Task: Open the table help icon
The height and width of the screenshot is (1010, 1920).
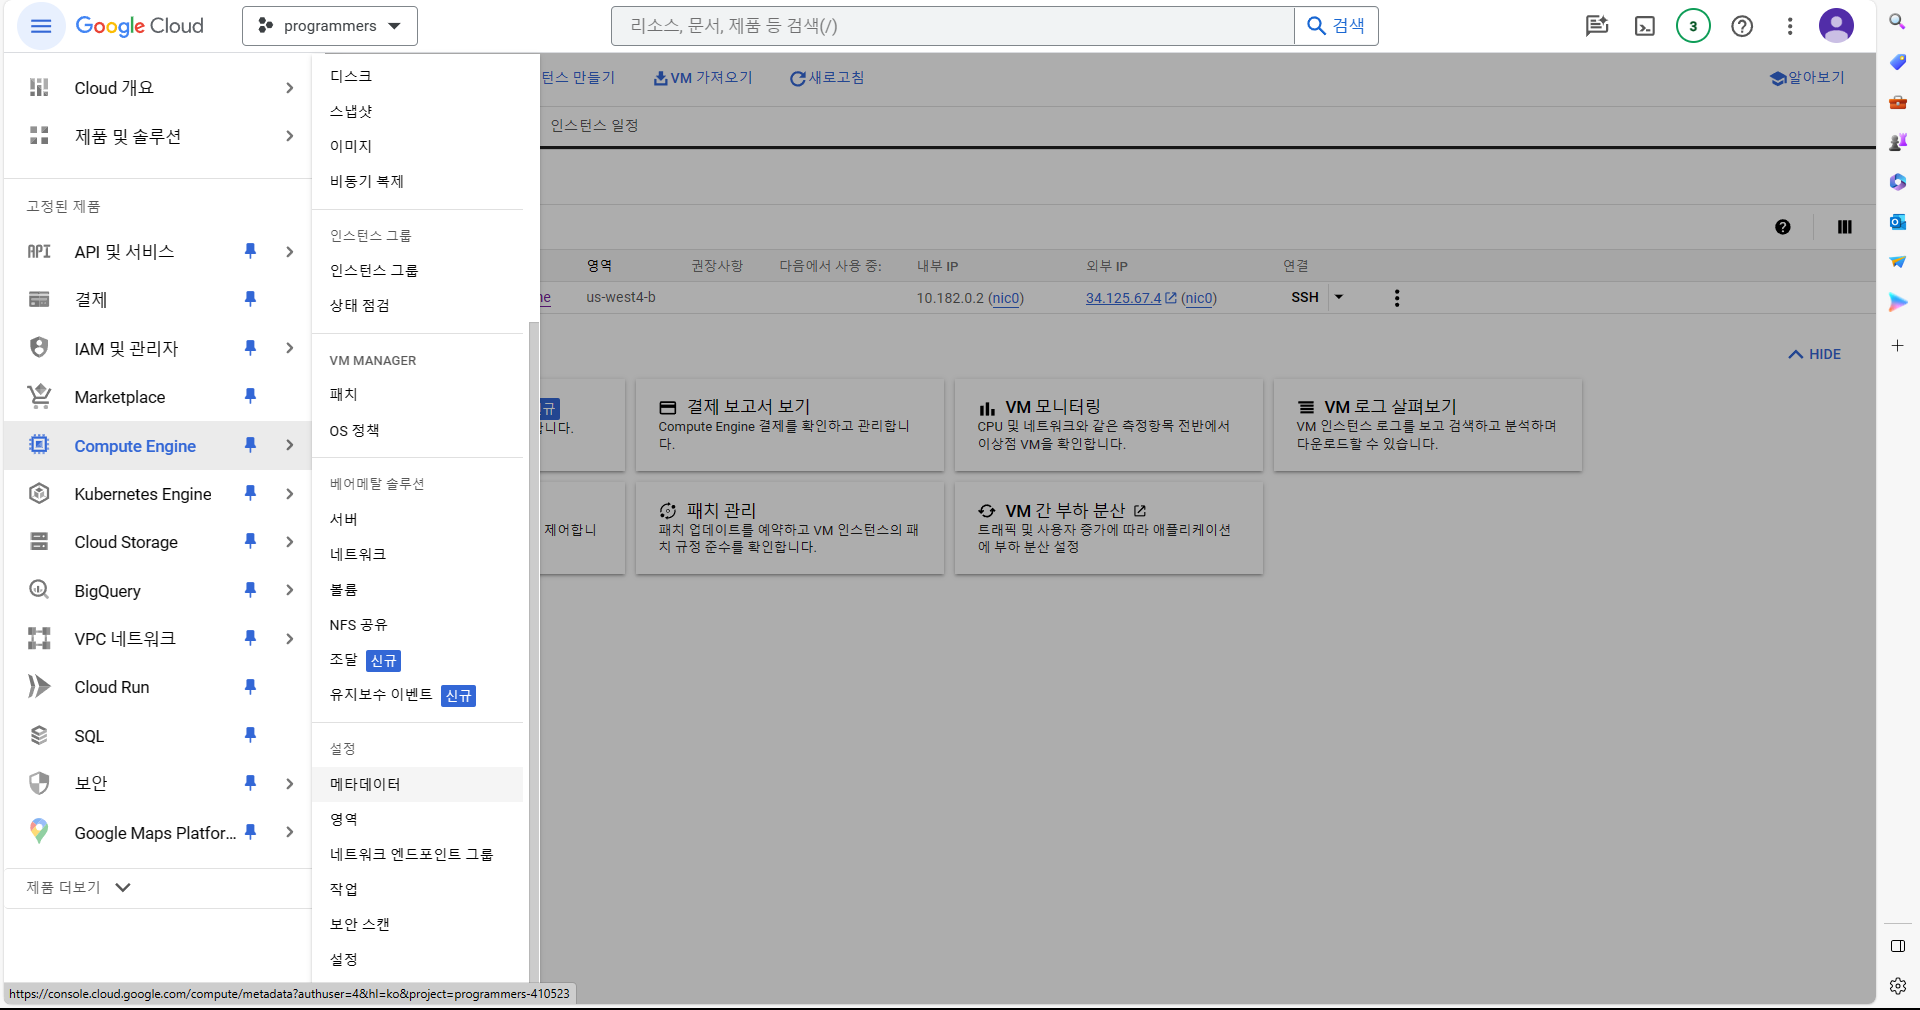Action: pyautogui.click(x=1783, y=227)
